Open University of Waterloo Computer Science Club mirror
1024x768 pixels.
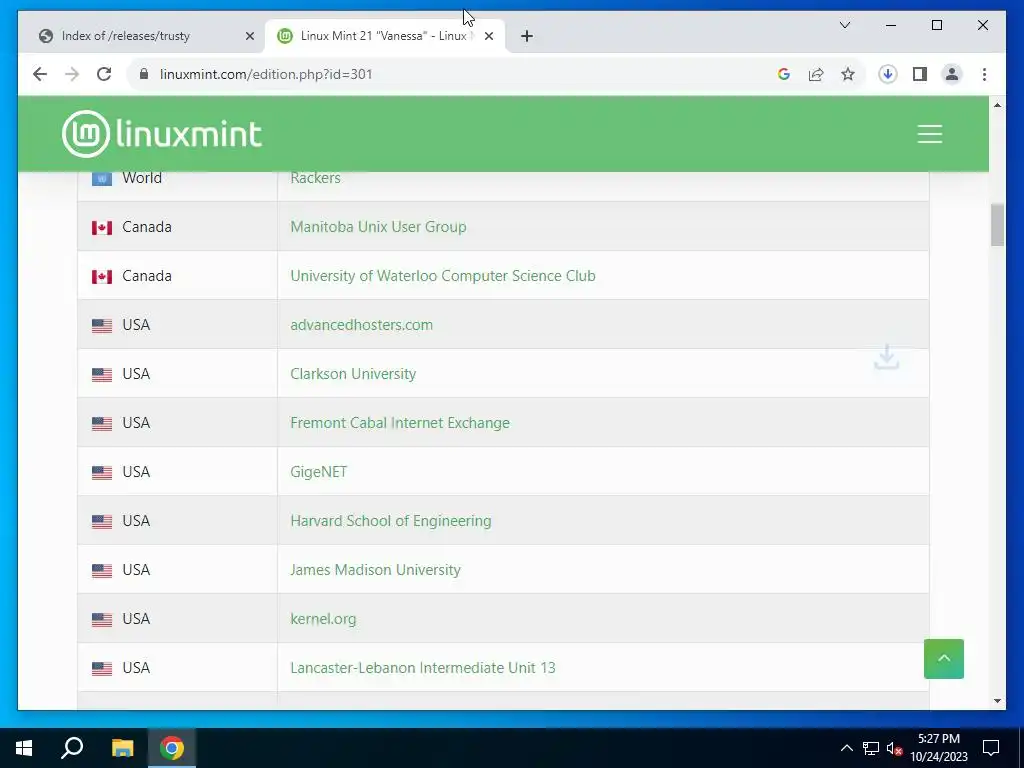(443, 276)
